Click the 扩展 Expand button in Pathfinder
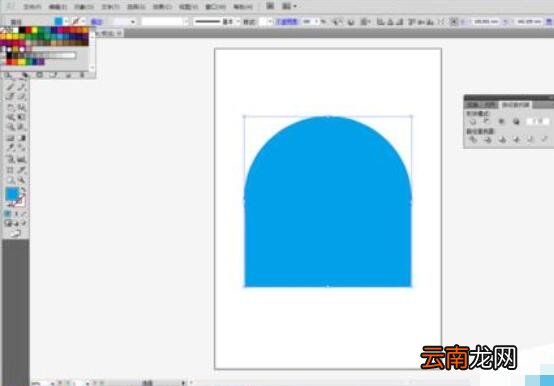554x386 pixels. [538, 121]
